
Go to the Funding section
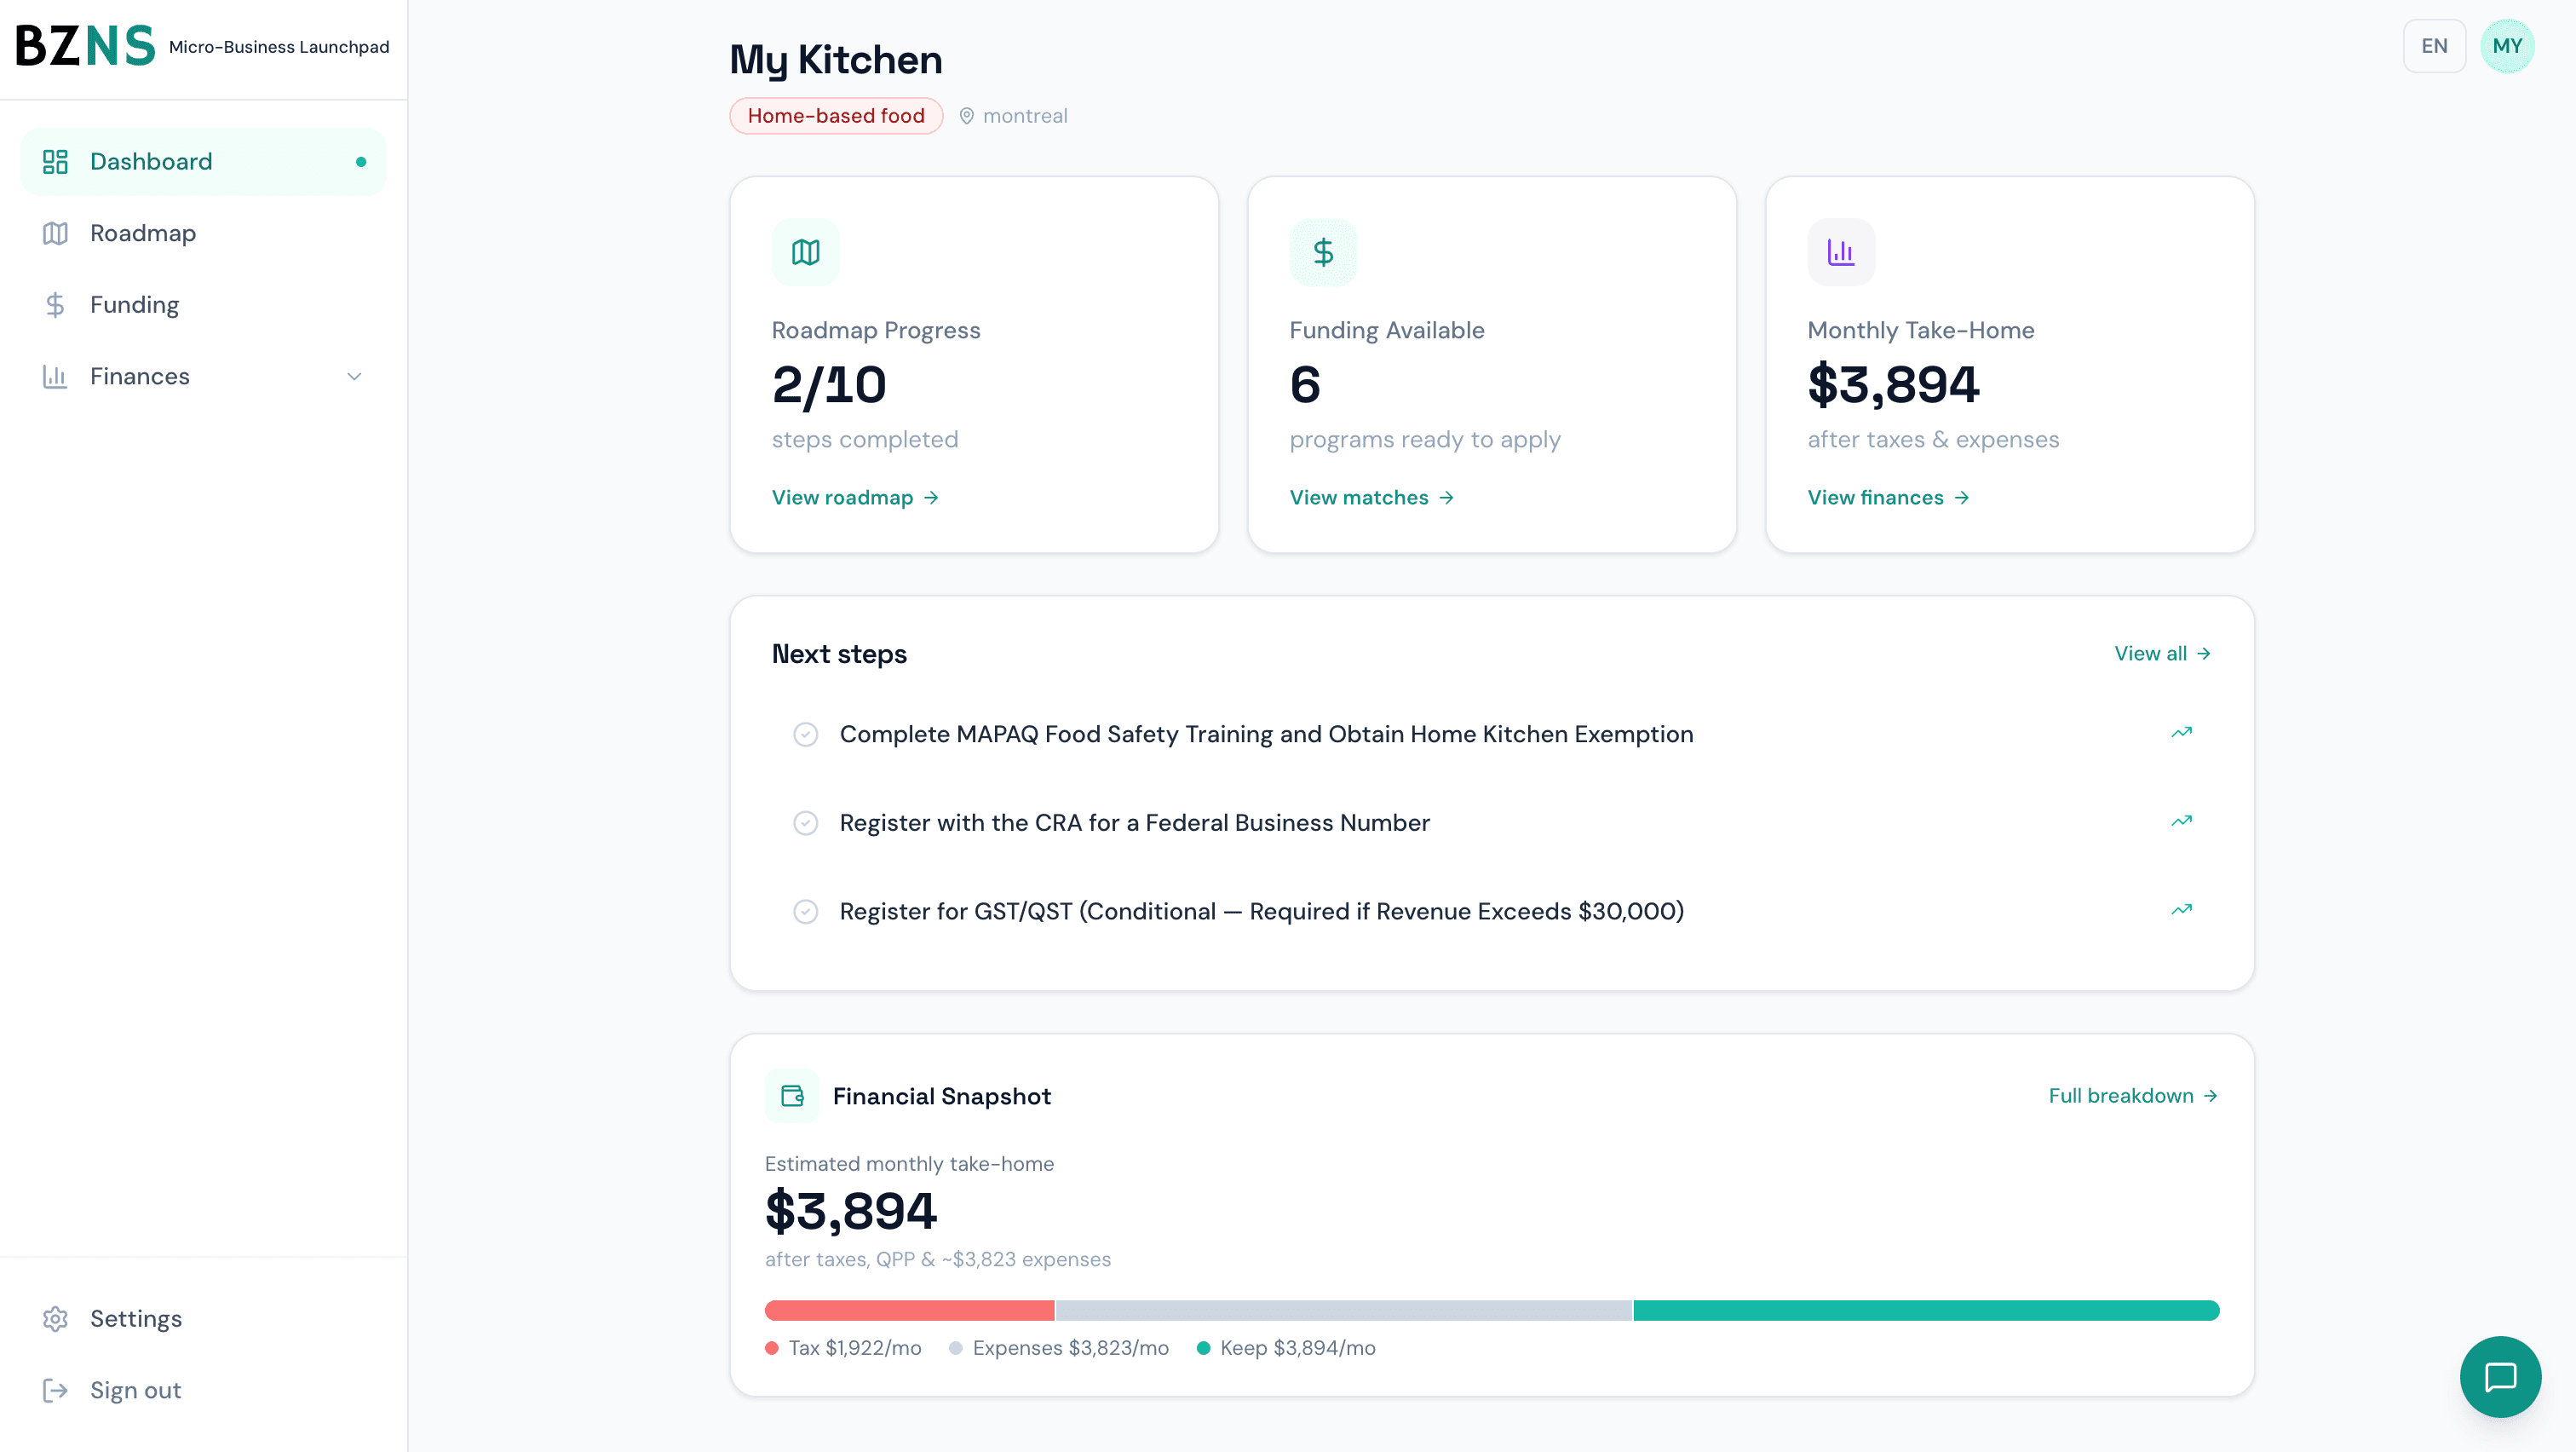click(134, 304)
